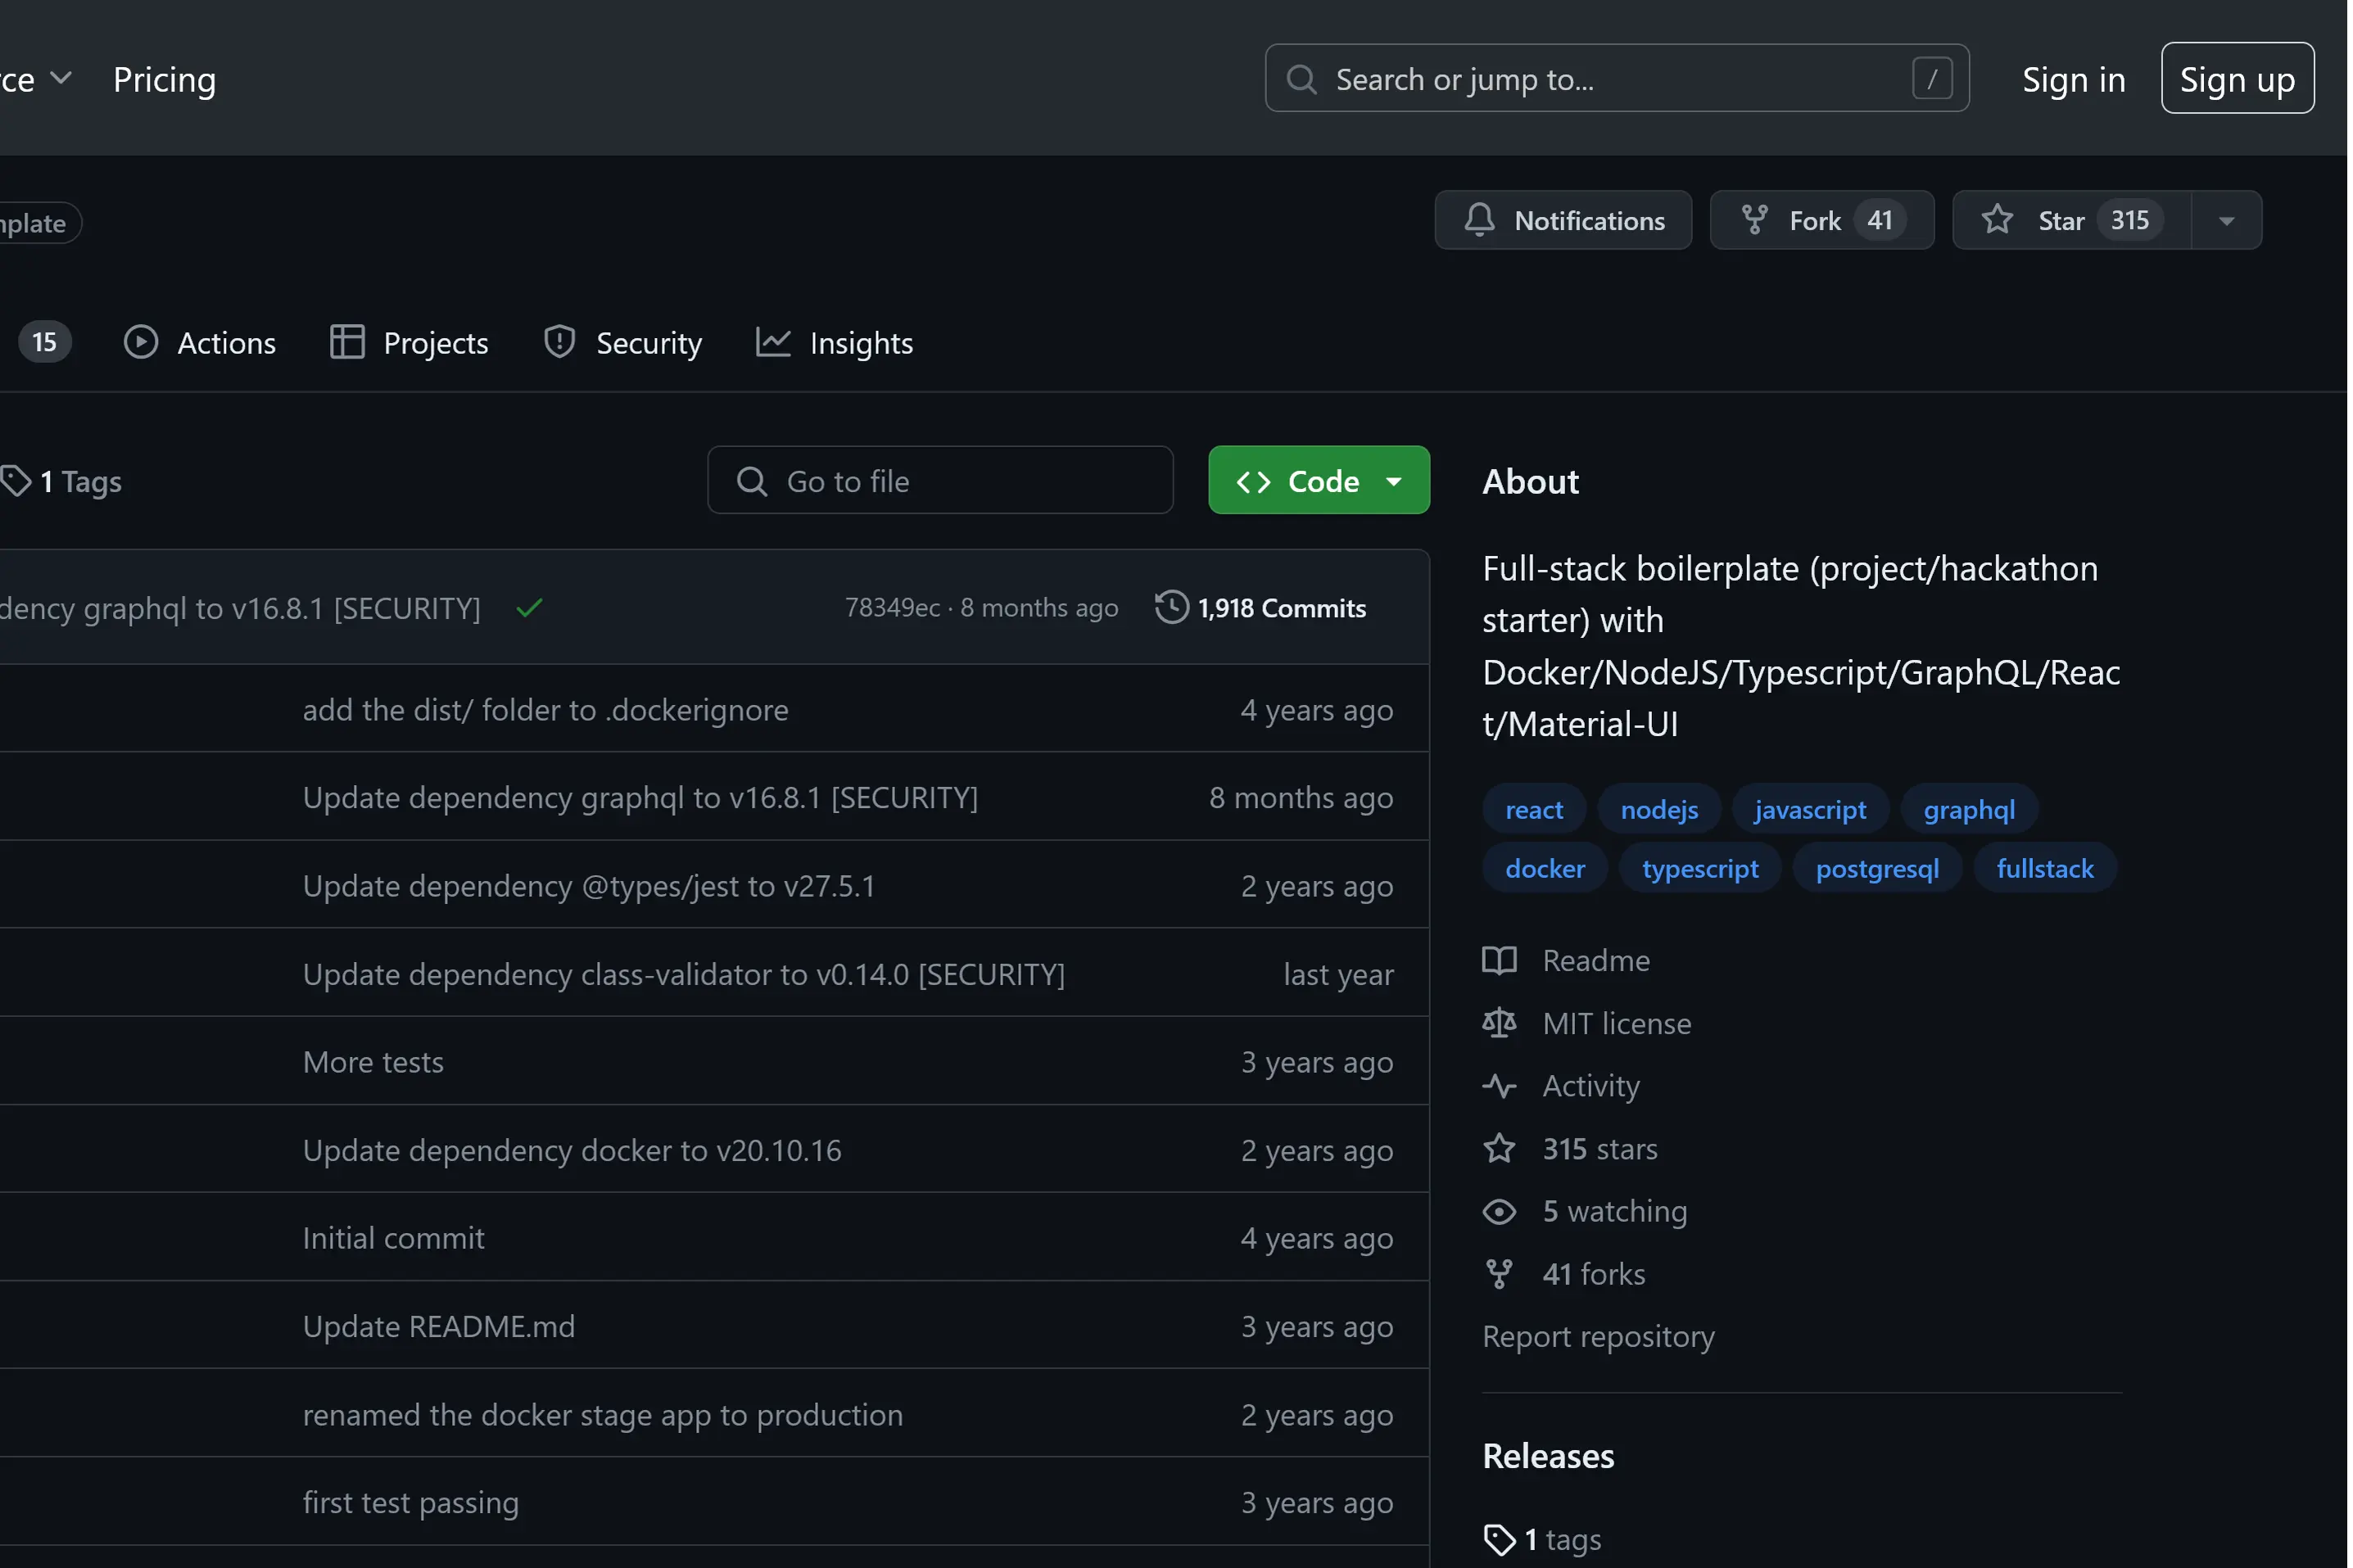2353x1568 pixels.
Task: Click the MIT license scale icon
Action: click(x=1498, y=1023)
